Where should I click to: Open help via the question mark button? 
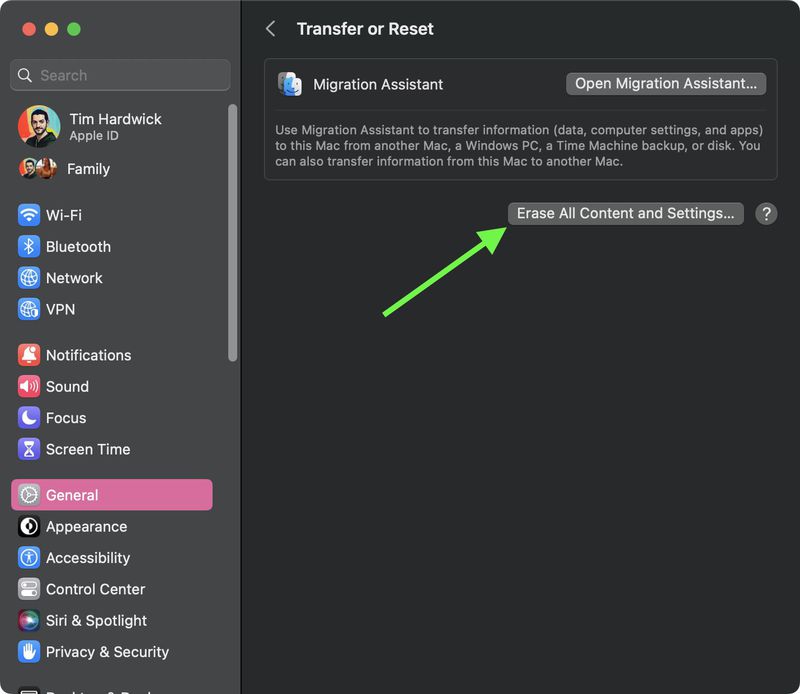pyautogui.click(x=766, y=213)
